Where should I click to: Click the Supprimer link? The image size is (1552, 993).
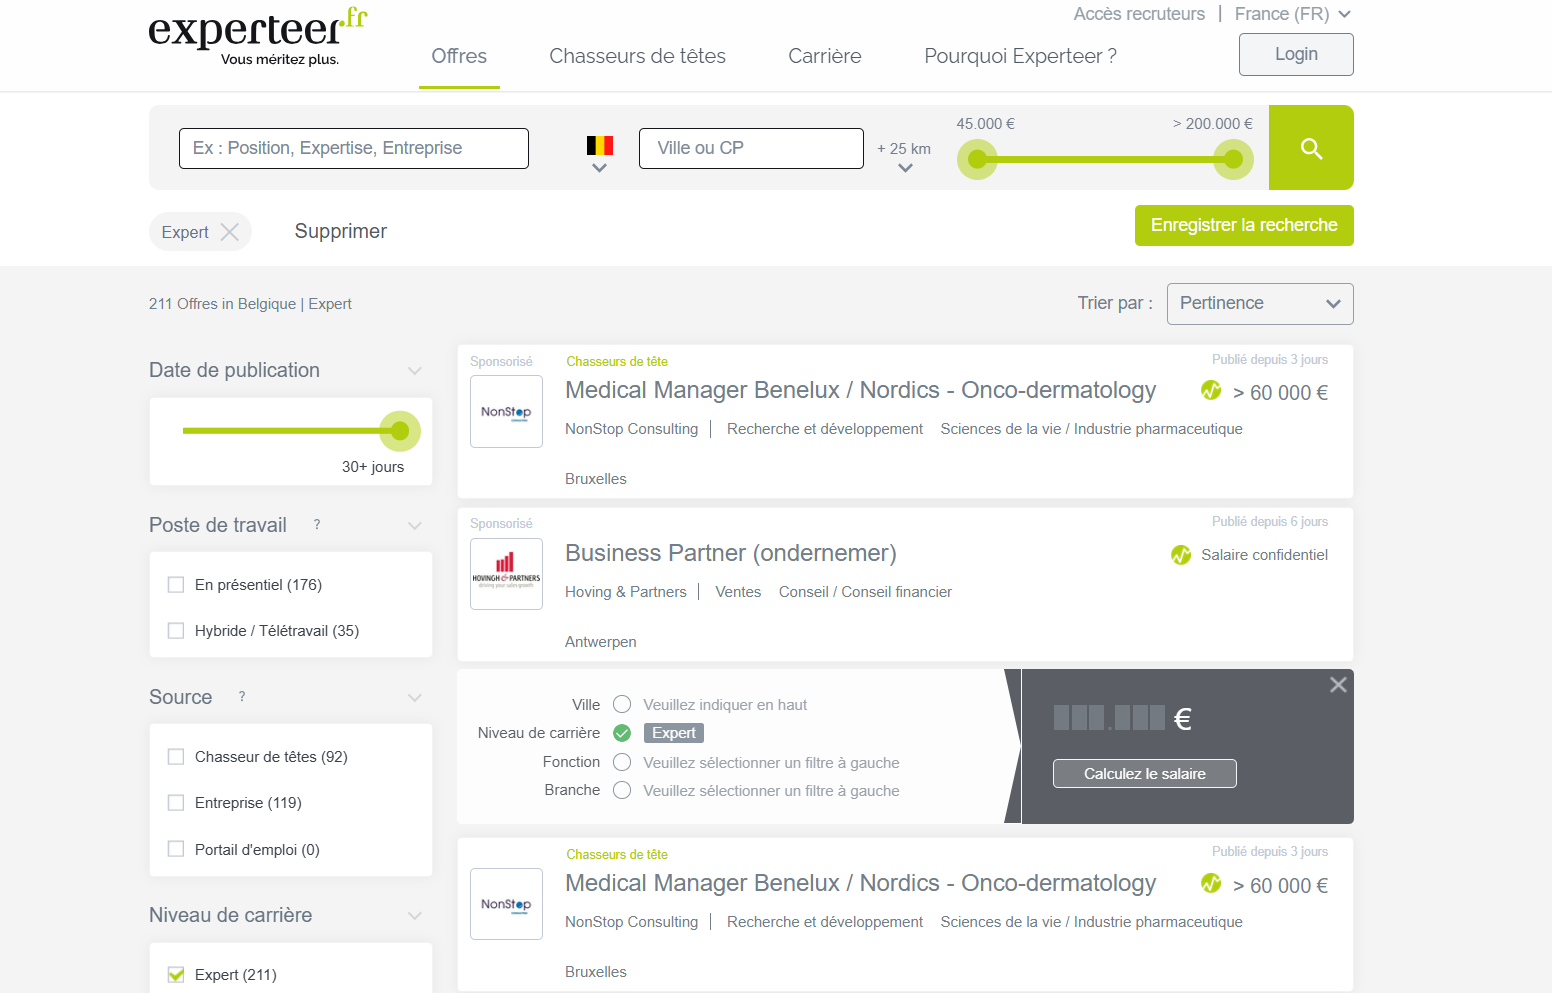pos(340,231)
